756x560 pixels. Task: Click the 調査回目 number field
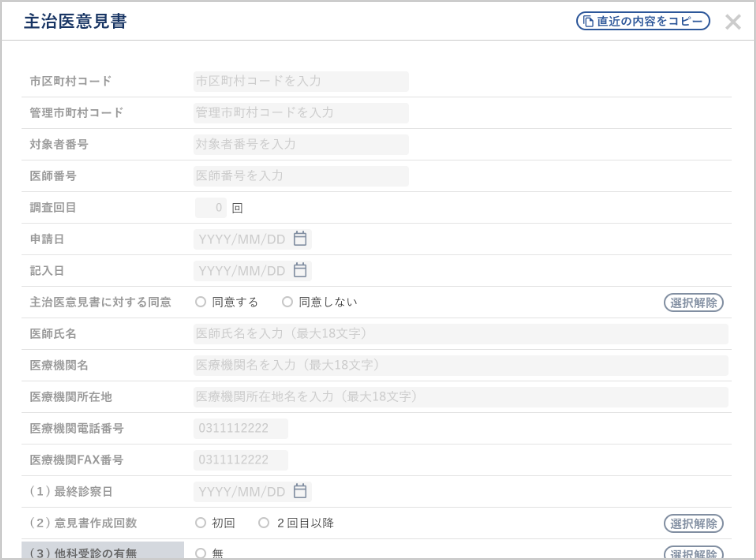coord(211,208)
